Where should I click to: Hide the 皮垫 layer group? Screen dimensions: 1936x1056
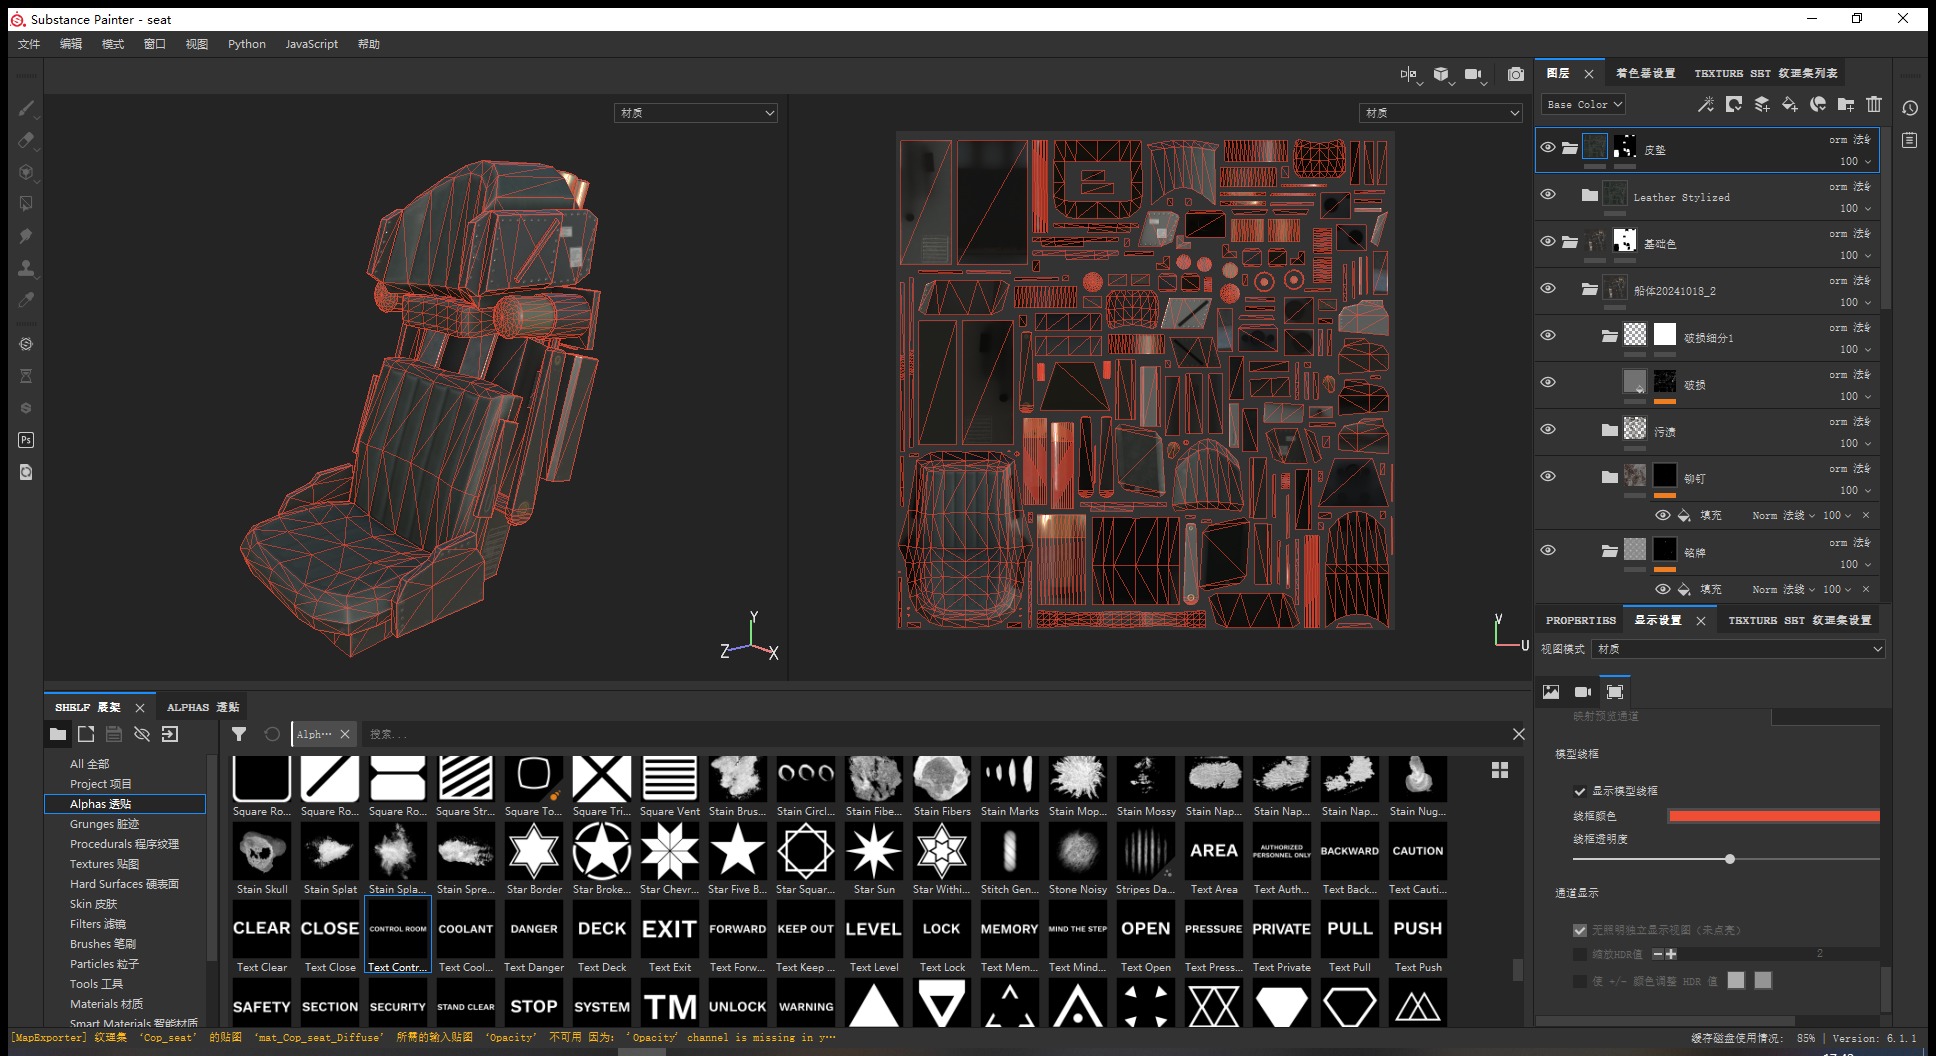pos(1548,147)
